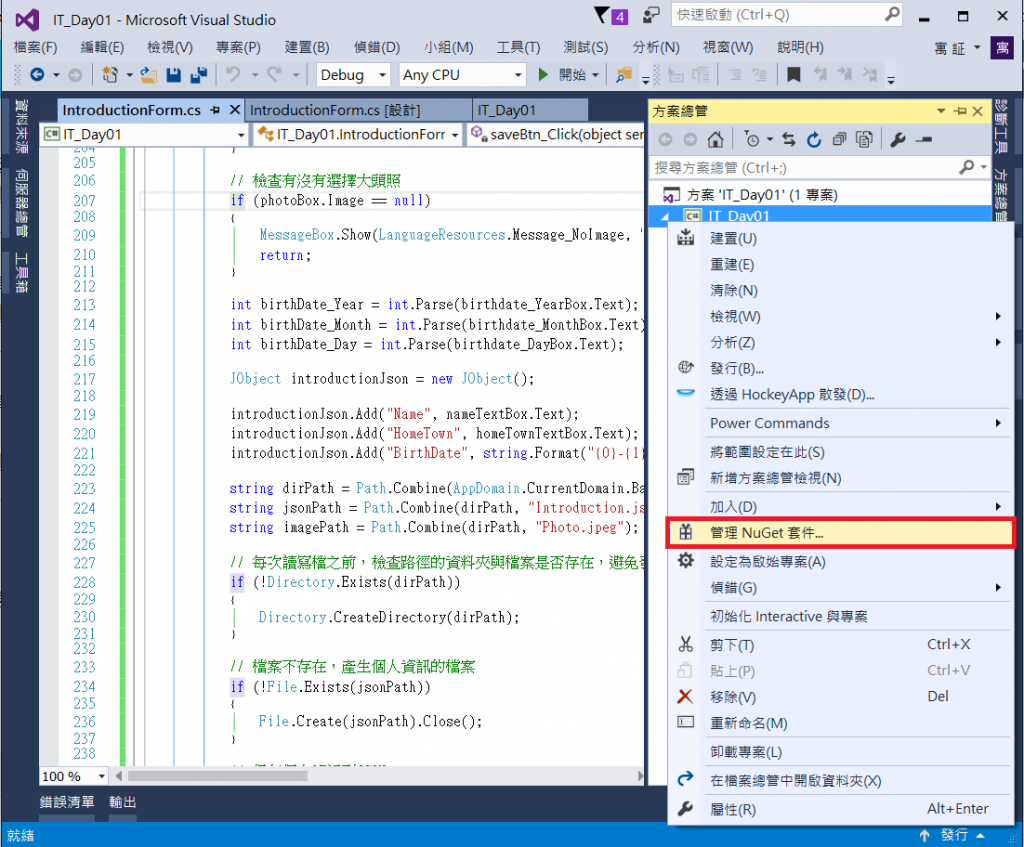Open Power Commands submenu
Viewport: 1024px width, 847px height.
click(x=840, y=423)
